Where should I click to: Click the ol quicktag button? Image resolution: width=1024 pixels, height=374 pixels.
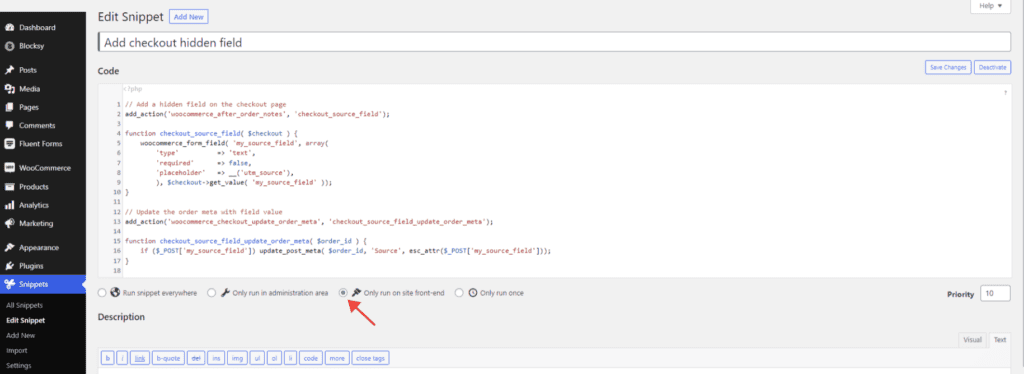[275, 358]
